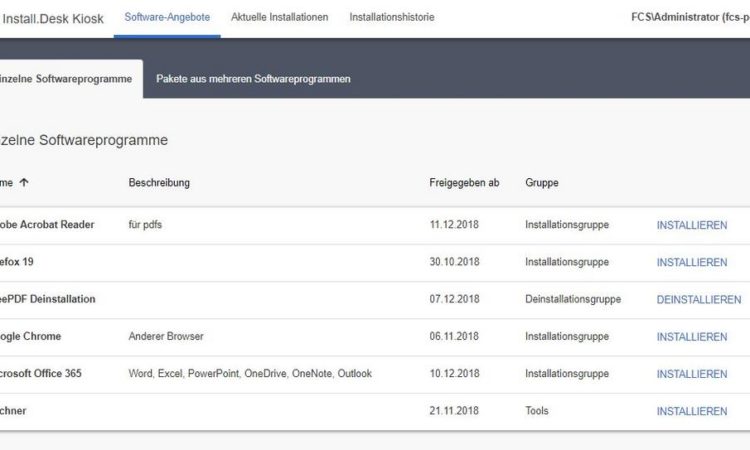Click the Tools group cell
Image resolution: width=750 pixels, height=450 pixels.
coord(537,411)
